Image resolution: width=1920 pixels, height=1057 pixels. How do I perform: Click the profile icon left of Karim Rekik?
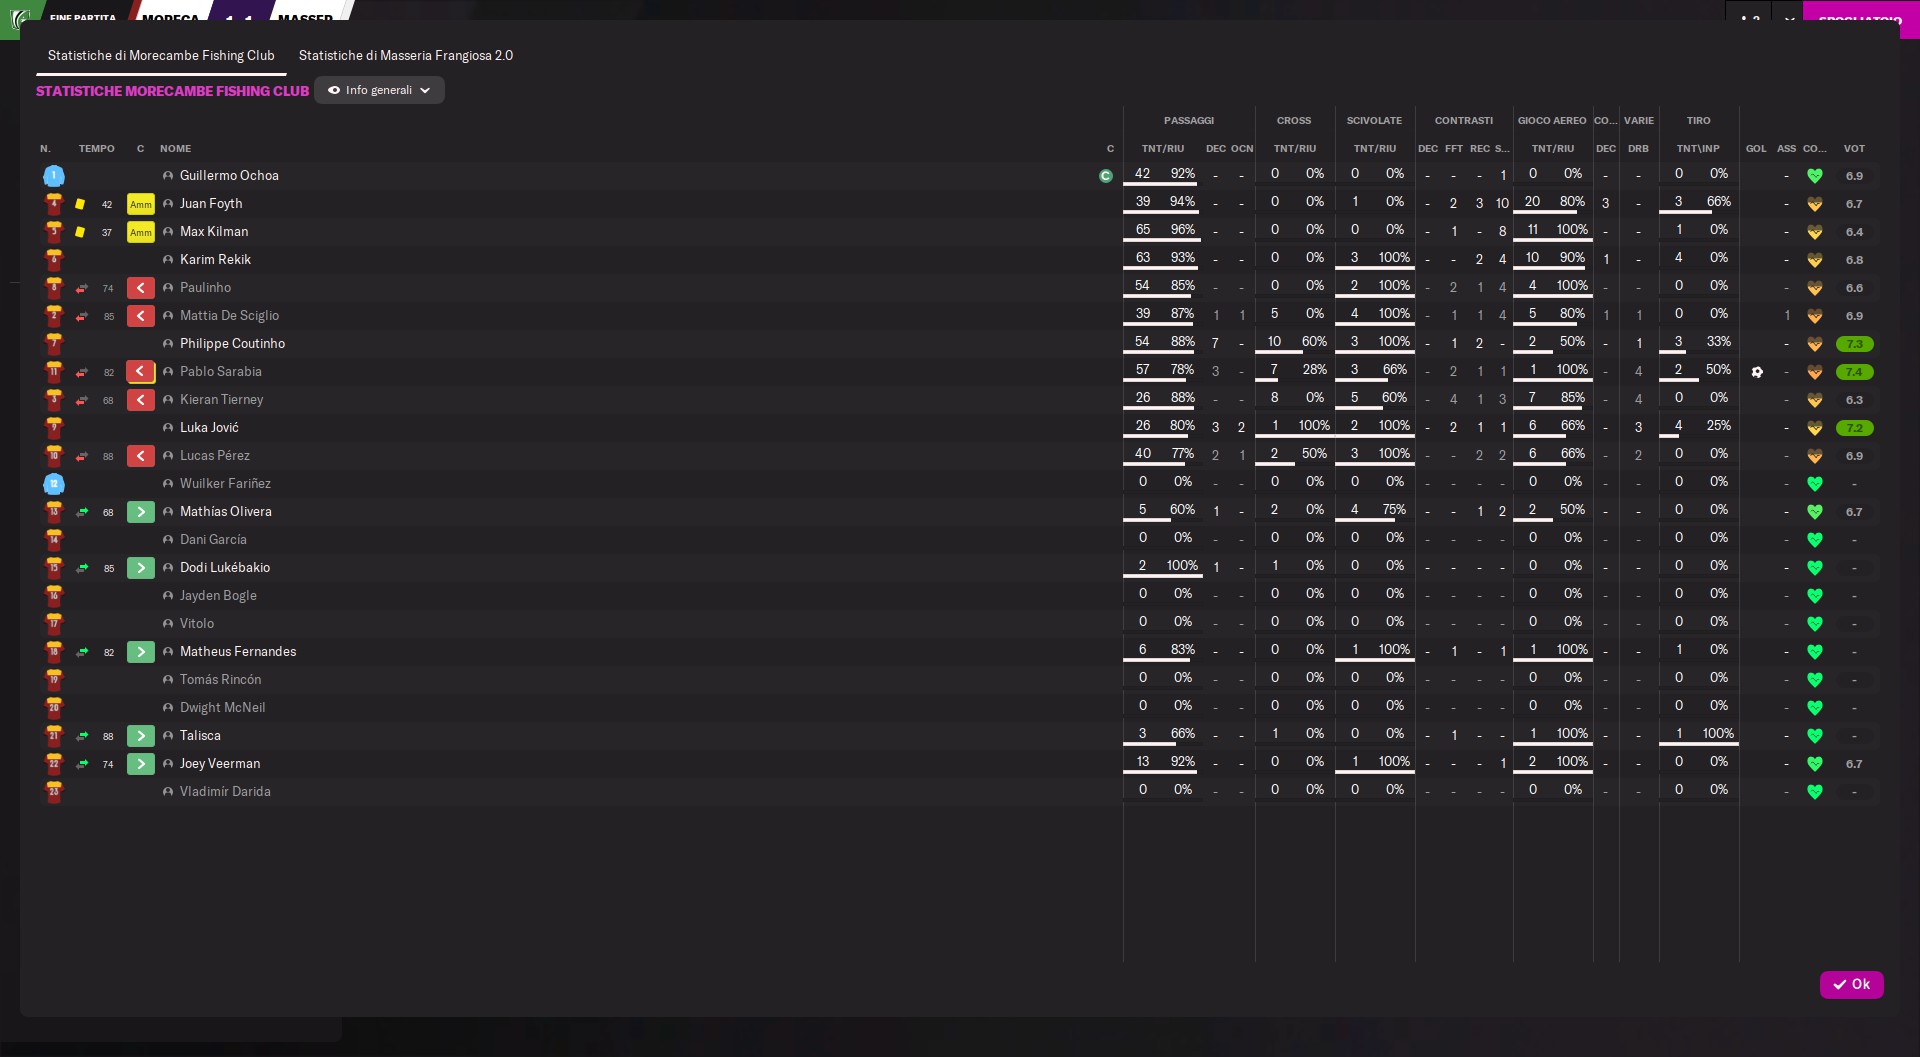[168, 260]
